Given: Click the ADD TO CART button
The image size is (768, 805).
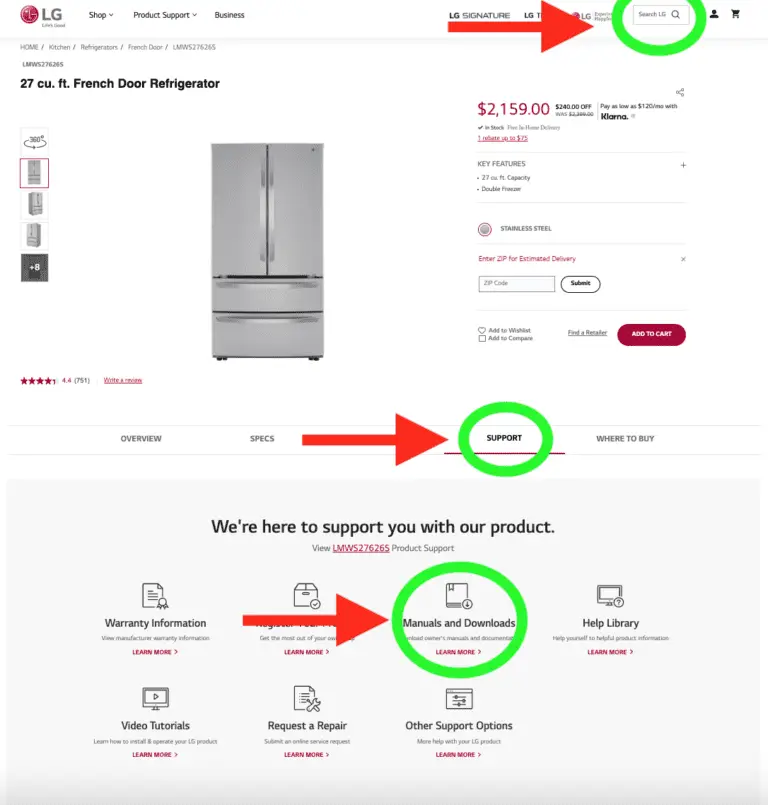Looking at the screenshot, I should click(651, 334).
